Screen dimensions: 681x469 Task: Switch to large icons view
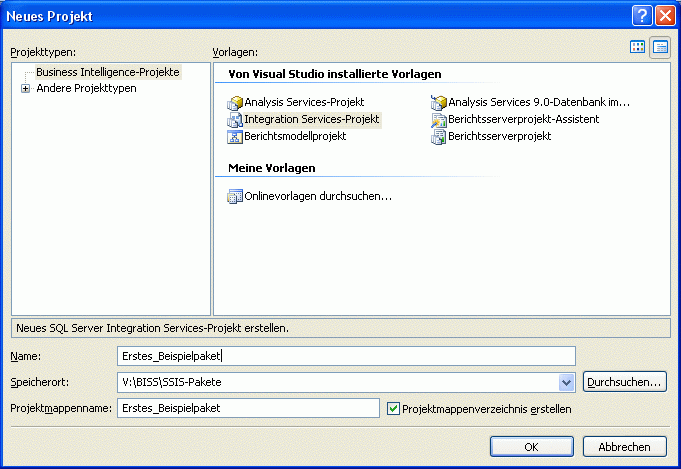click(x=637, y=47)
